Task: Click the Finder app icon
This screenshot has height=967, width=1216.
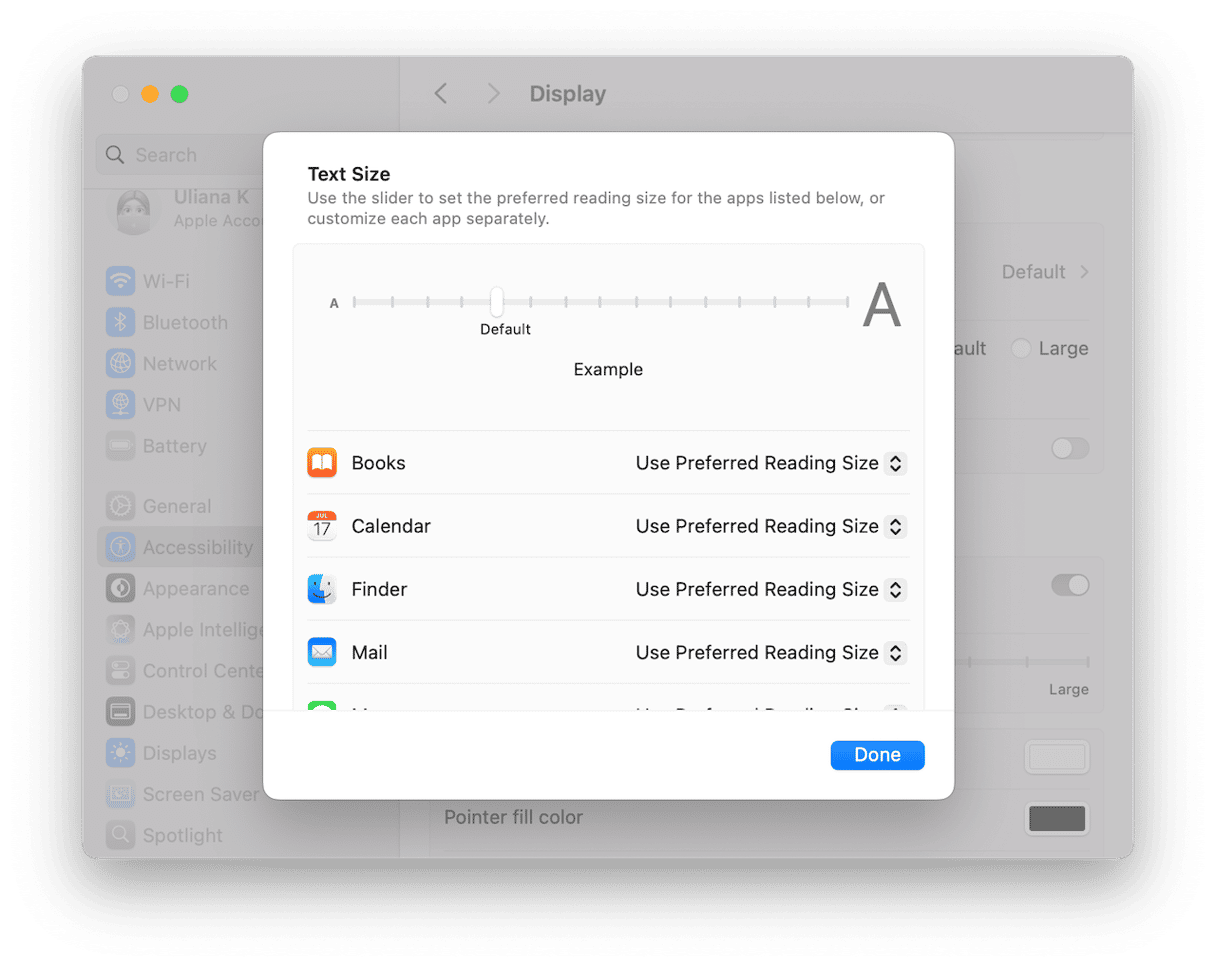Action: [x=322, y=589]
